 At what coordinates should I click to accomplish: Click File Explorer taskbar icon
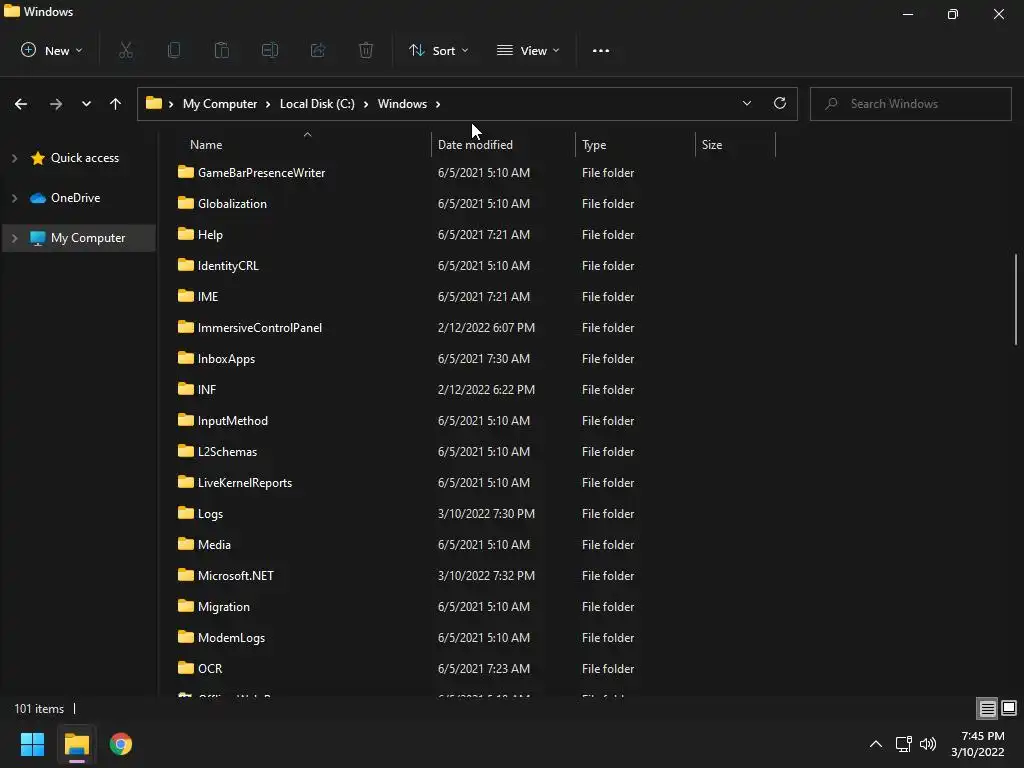coord(77,744)
